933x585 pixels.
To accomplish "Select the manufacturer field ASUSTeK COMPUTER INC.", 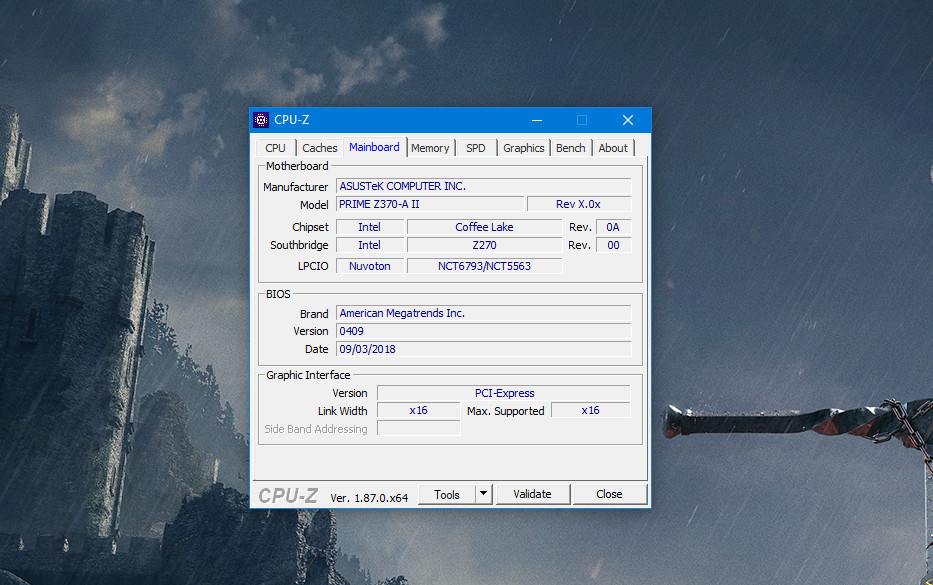I will click(484, 186).
